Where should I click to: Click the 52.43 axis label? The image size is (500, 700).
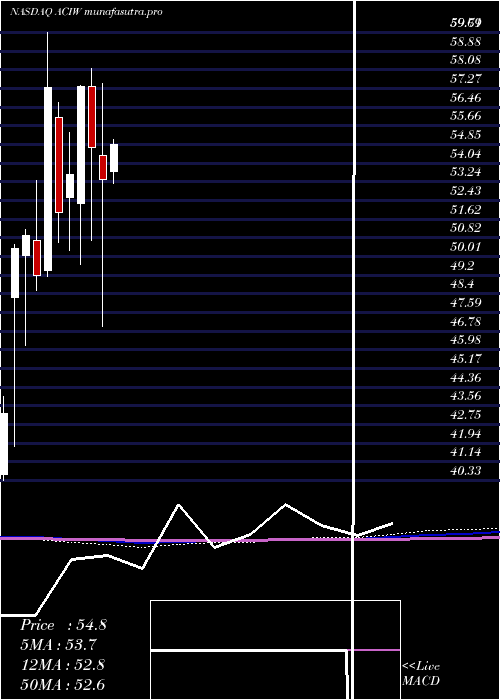466,191
